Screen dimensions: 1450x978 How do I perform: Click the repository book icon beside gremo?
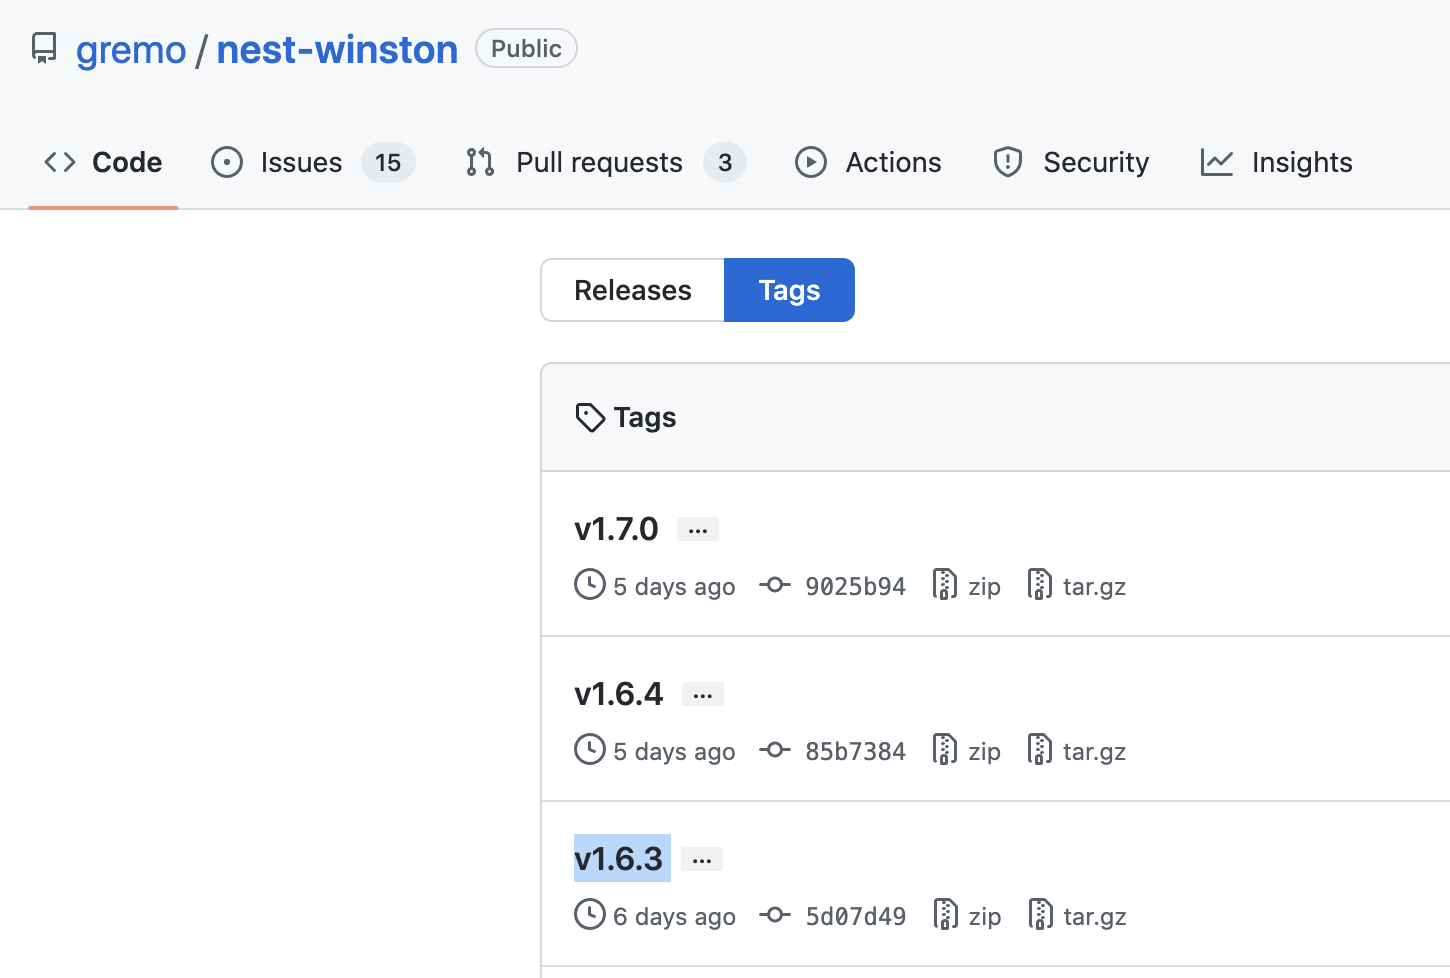pos(44,49)
